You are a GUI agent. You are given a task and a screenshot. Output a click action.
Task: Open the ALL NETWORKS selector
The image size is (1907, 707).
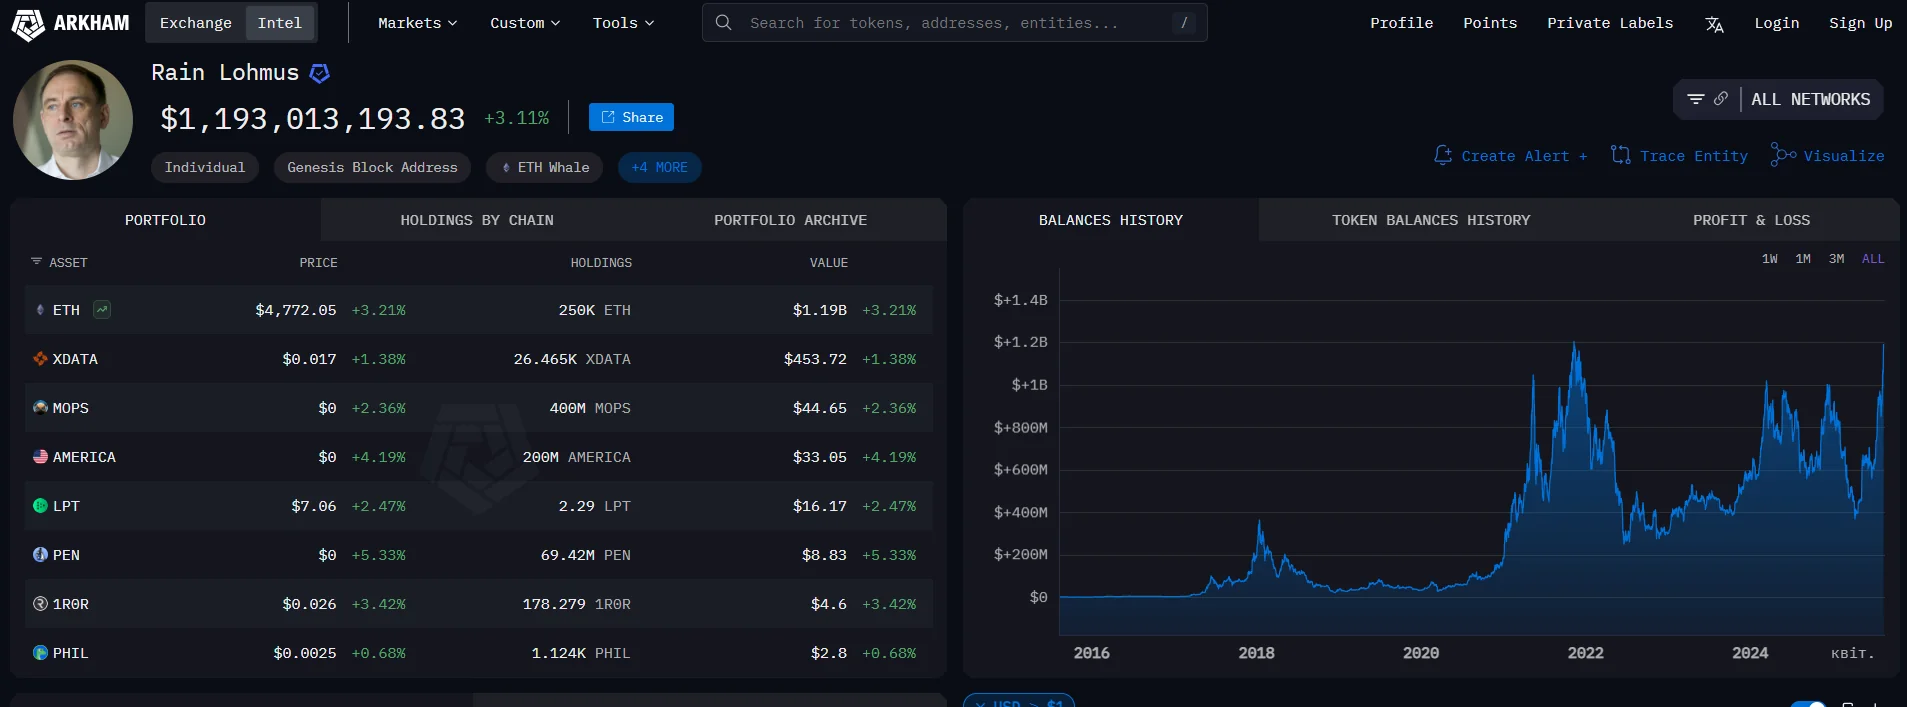(1810, 99)
